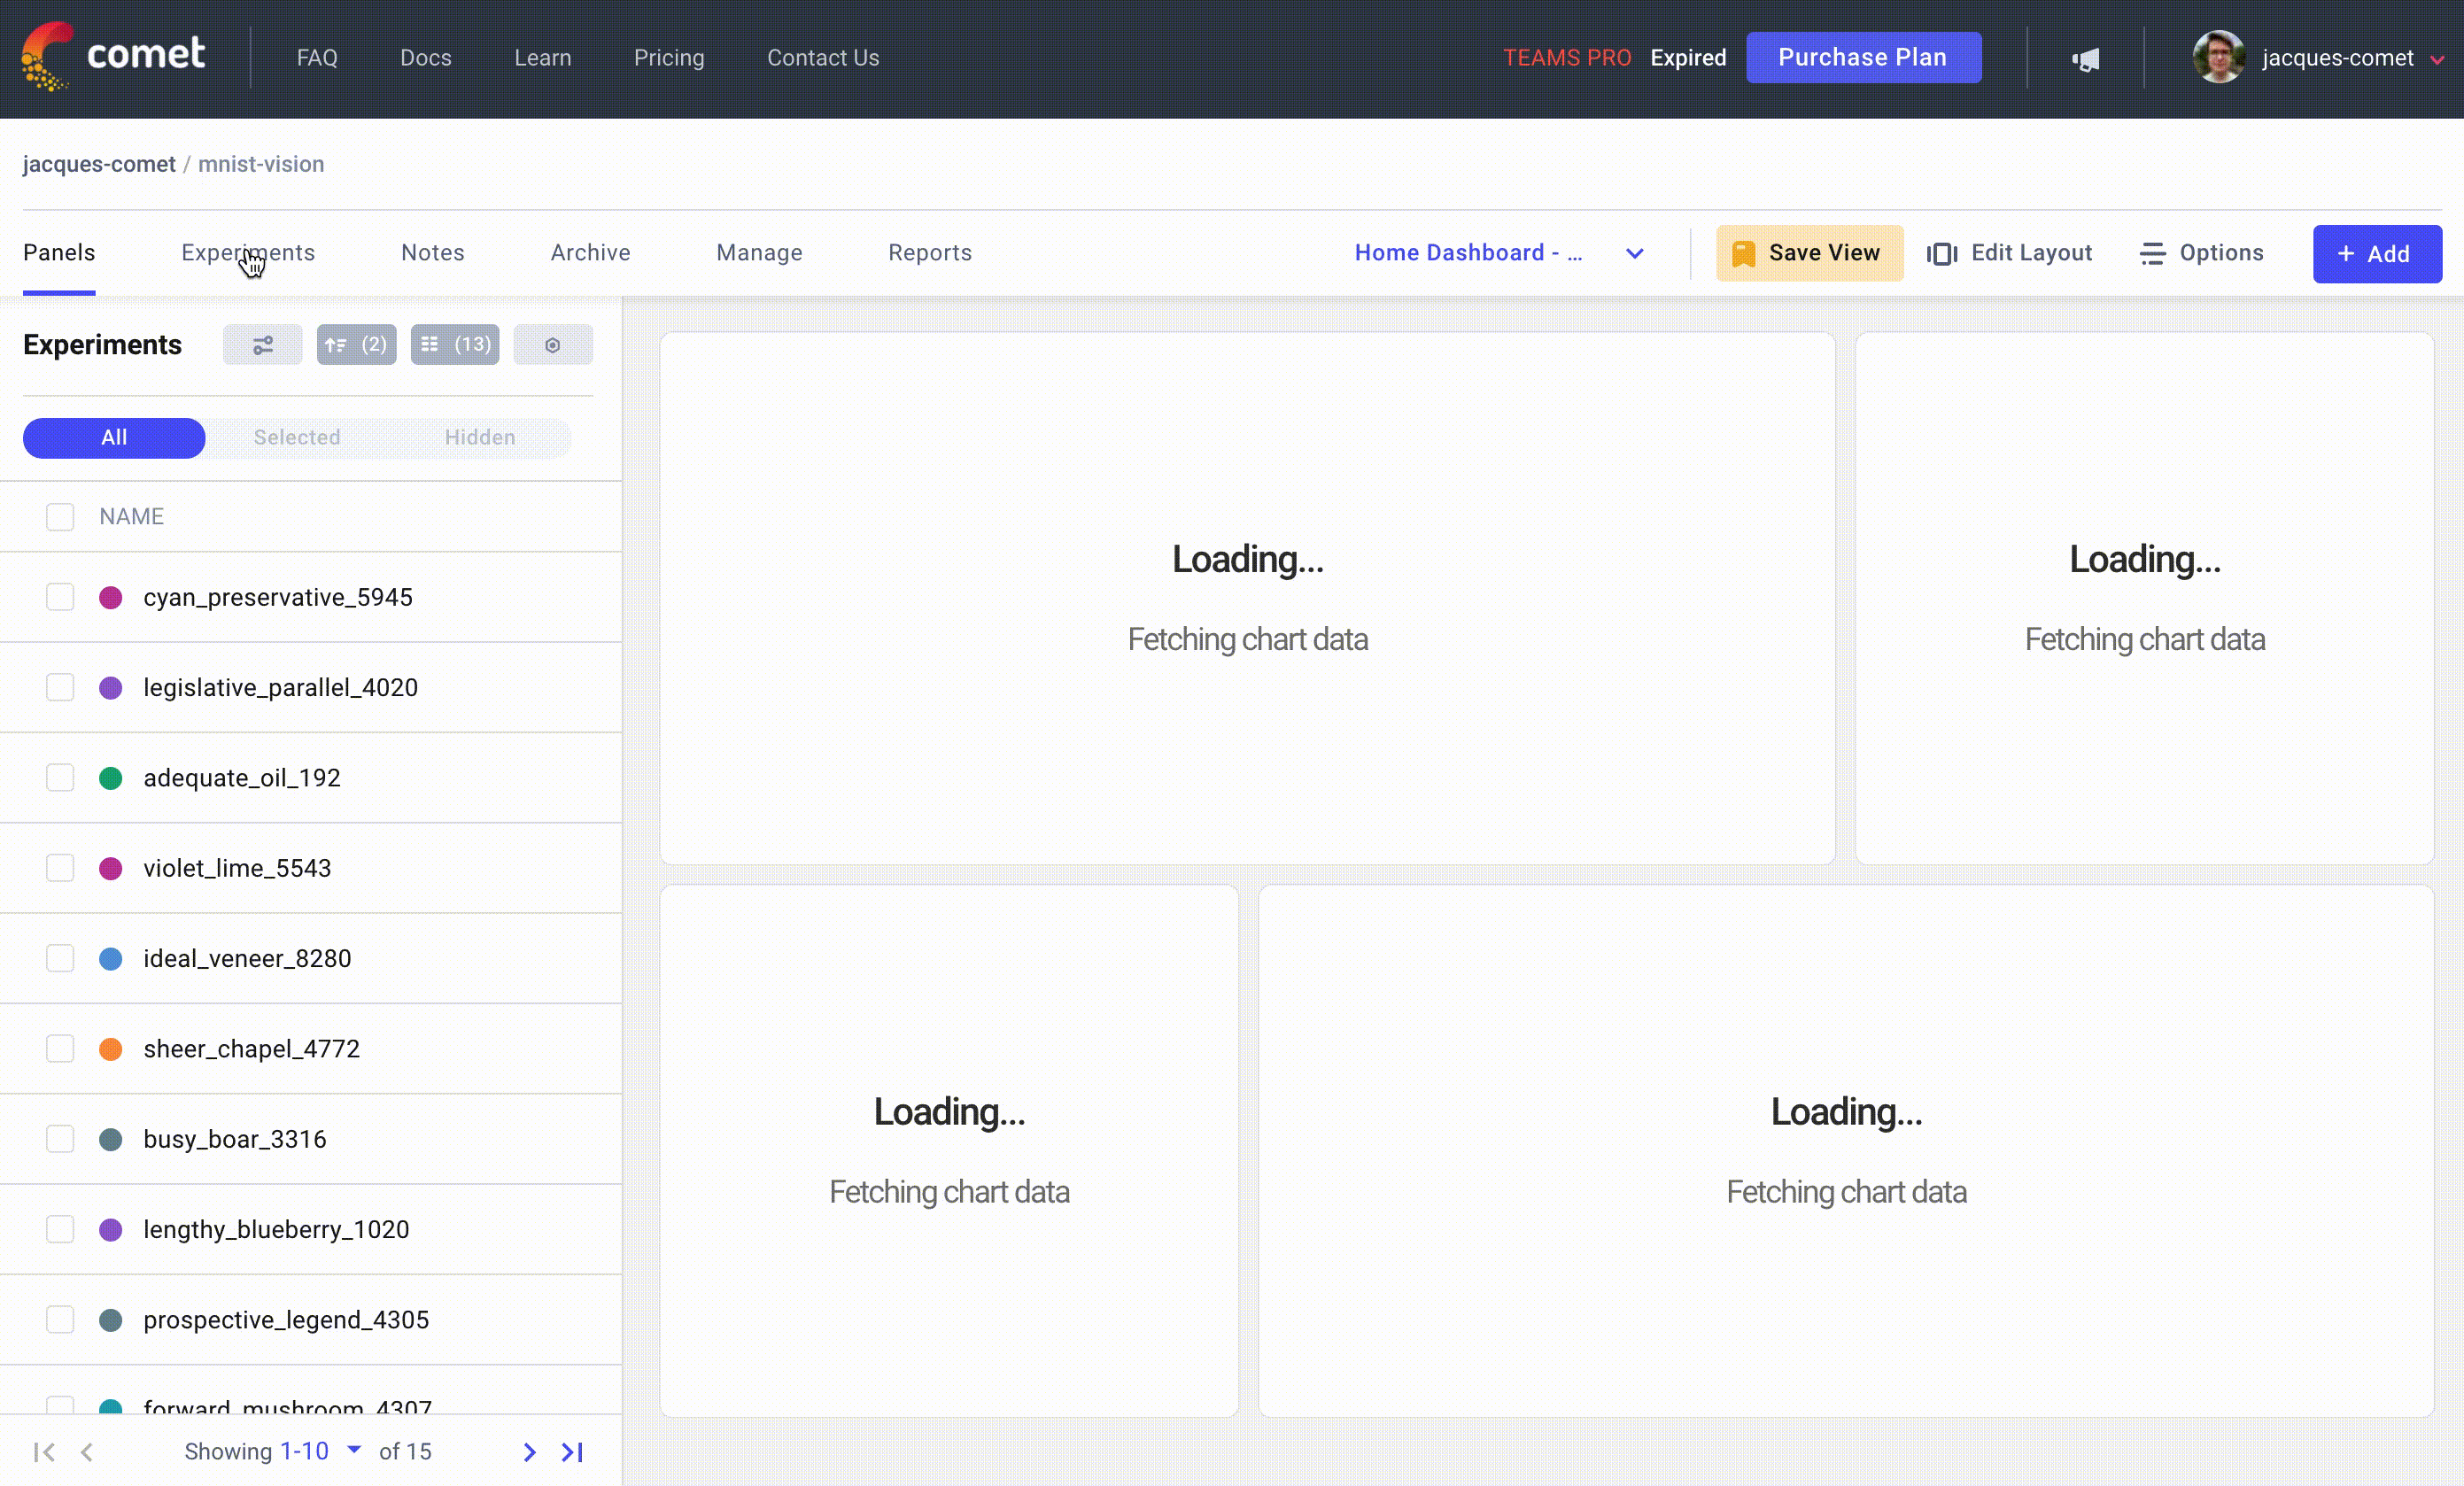Check the sheer_chapel_4772 checkbox
Viewport: 2464px width, 1486px height.
click(x=60, y=1049)
